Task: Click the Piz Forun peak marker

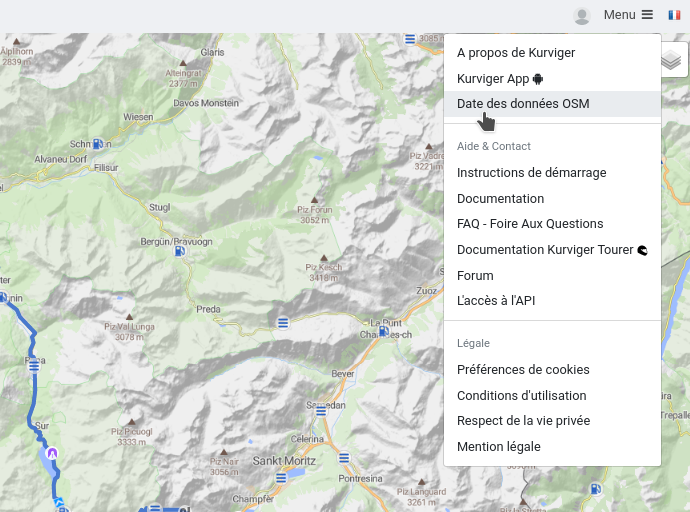Action: tap(314, 200)
